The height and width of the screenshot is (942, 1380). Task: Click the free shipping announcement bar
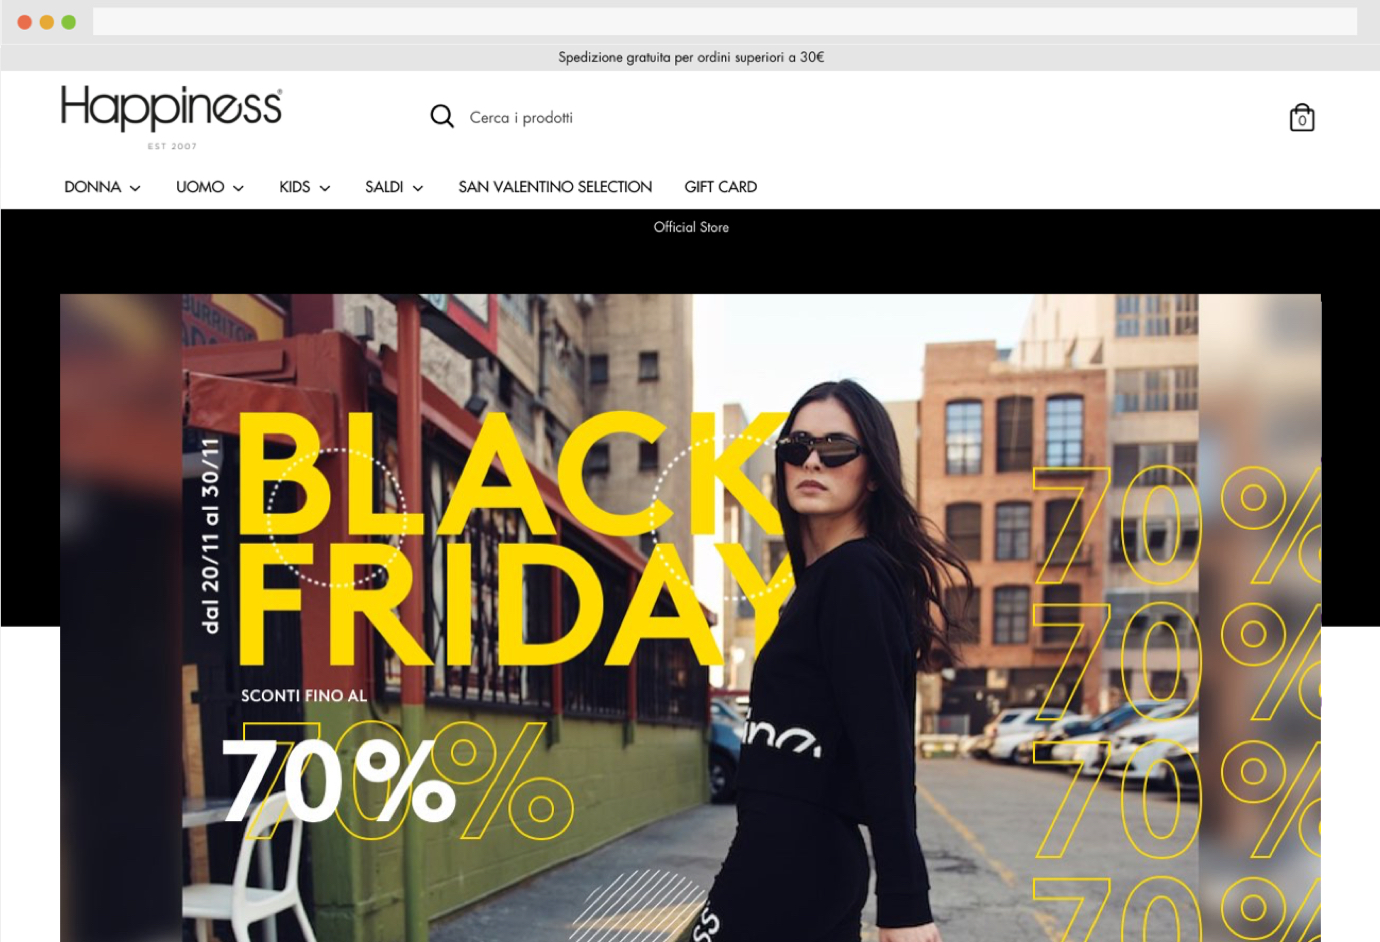tap(691, 57)
